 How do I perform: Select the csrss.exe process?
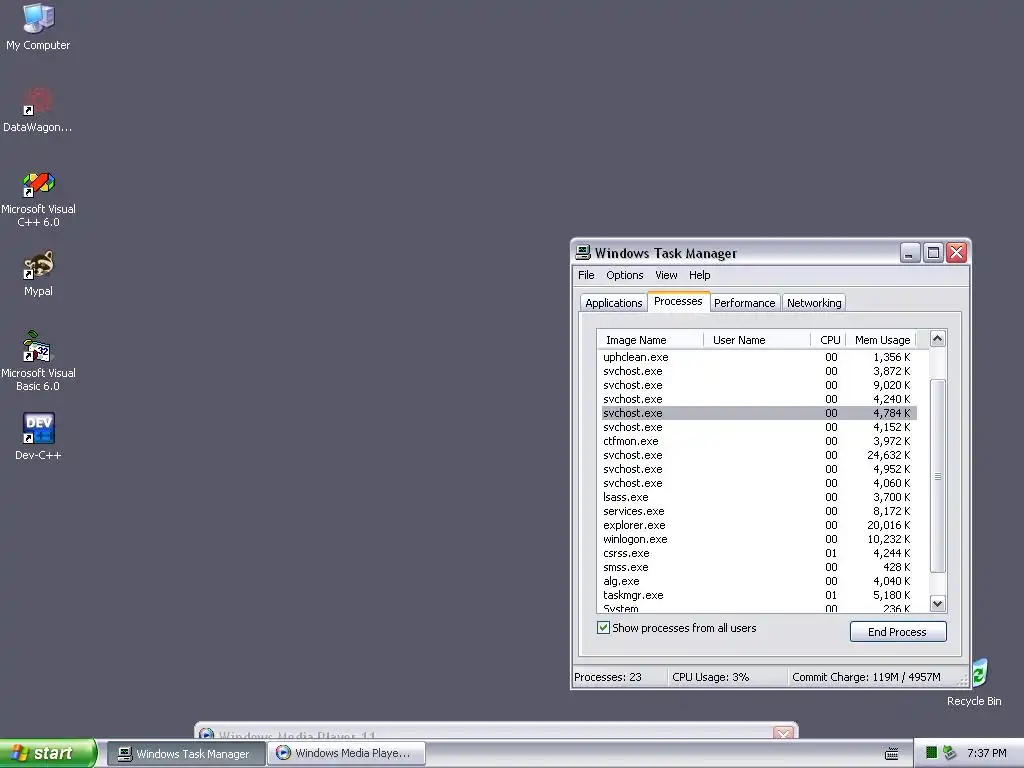click(759, 553)
